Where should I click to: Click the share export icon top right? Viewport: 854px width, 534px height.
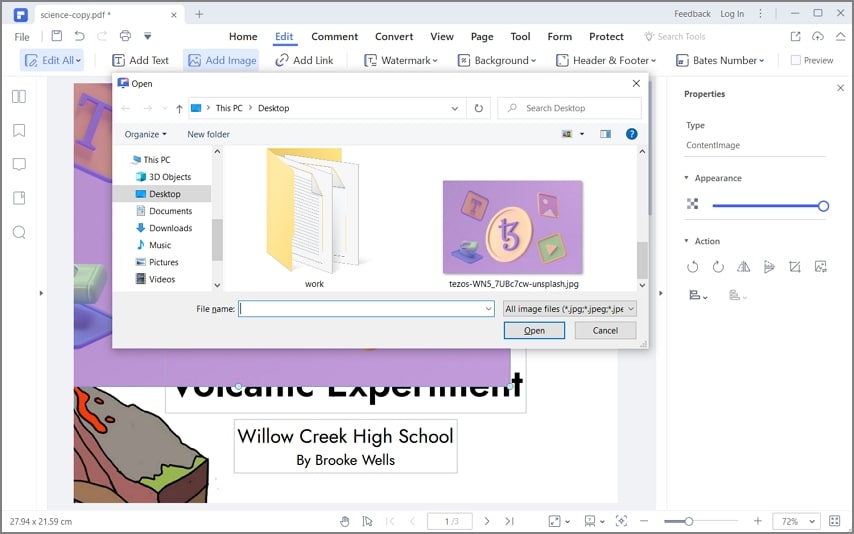(796, 37)
